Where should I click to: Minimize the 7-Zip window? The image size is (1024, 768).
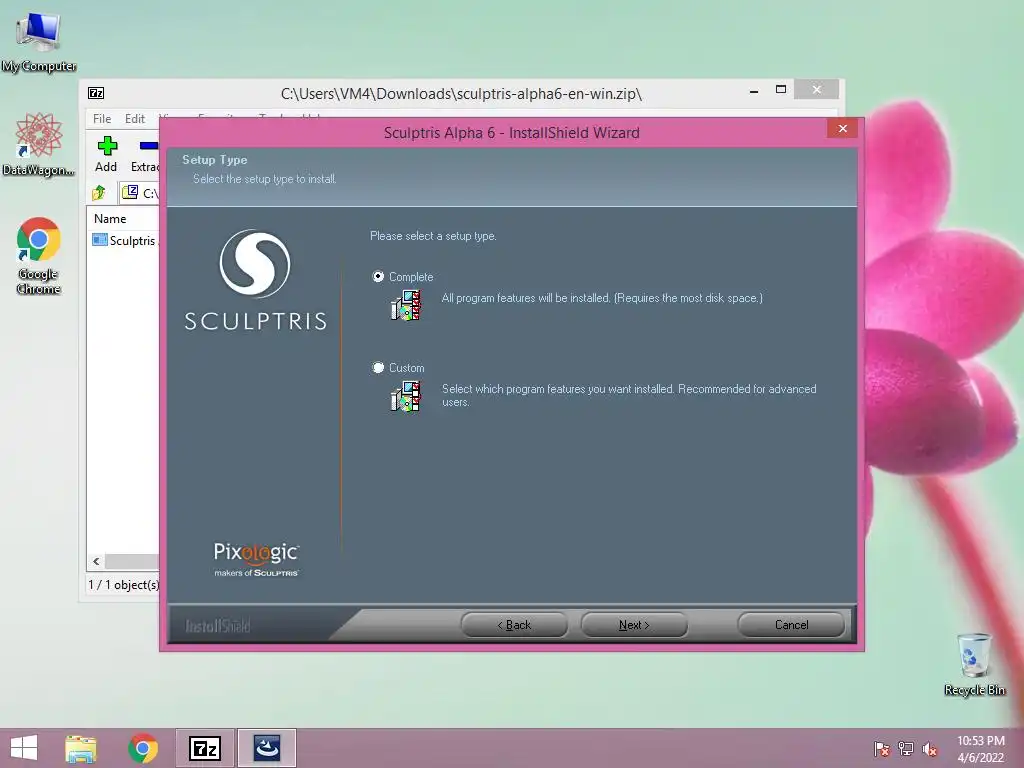754,91
